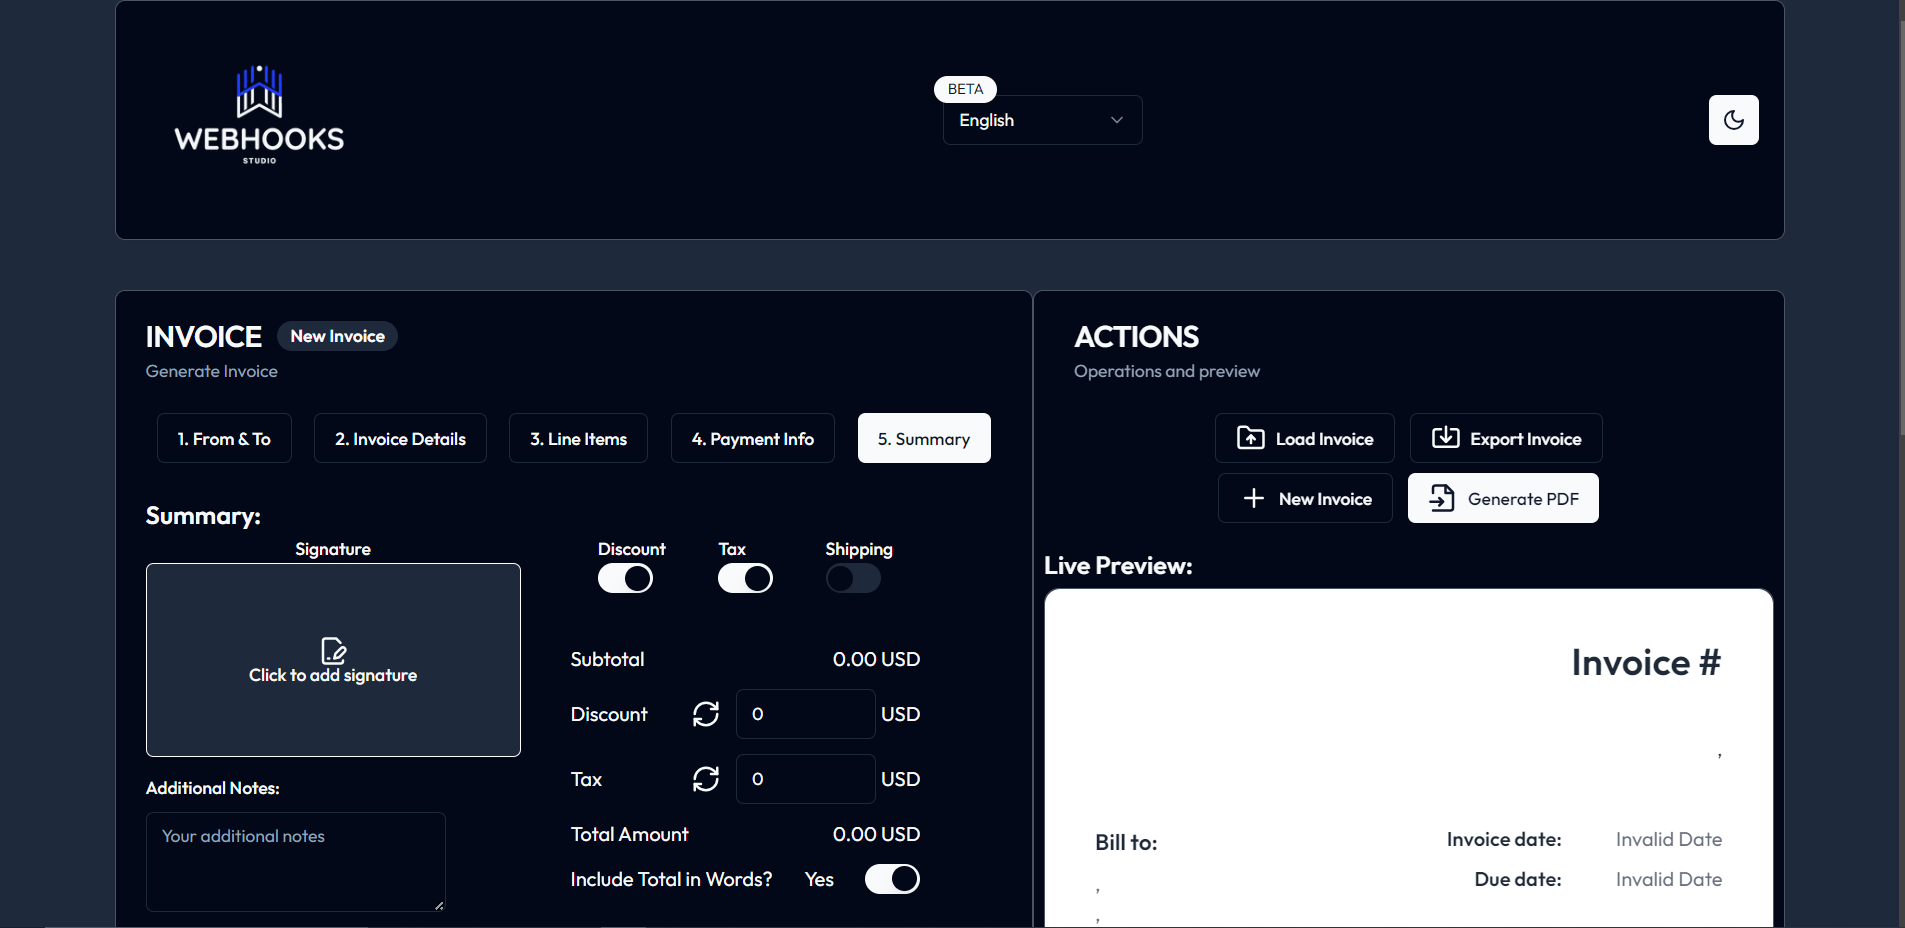Switch Discount amount type with refresh icon
Viewport: 1905px width, 928px height.
tap(706, 714)
